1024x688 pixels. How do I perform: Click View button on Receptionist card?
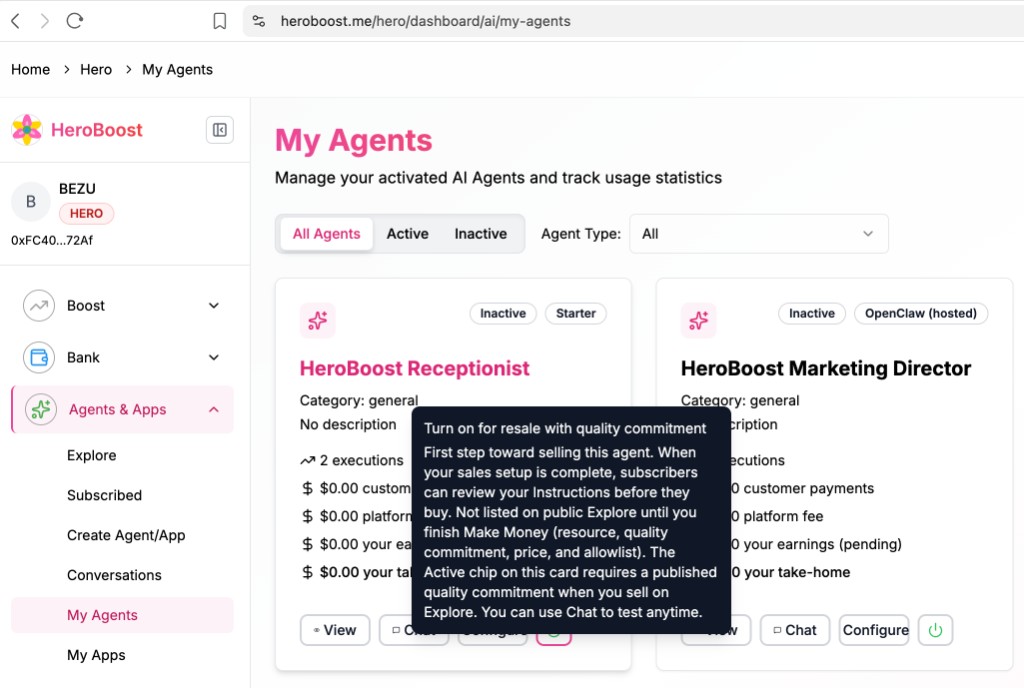click(335, 630)
